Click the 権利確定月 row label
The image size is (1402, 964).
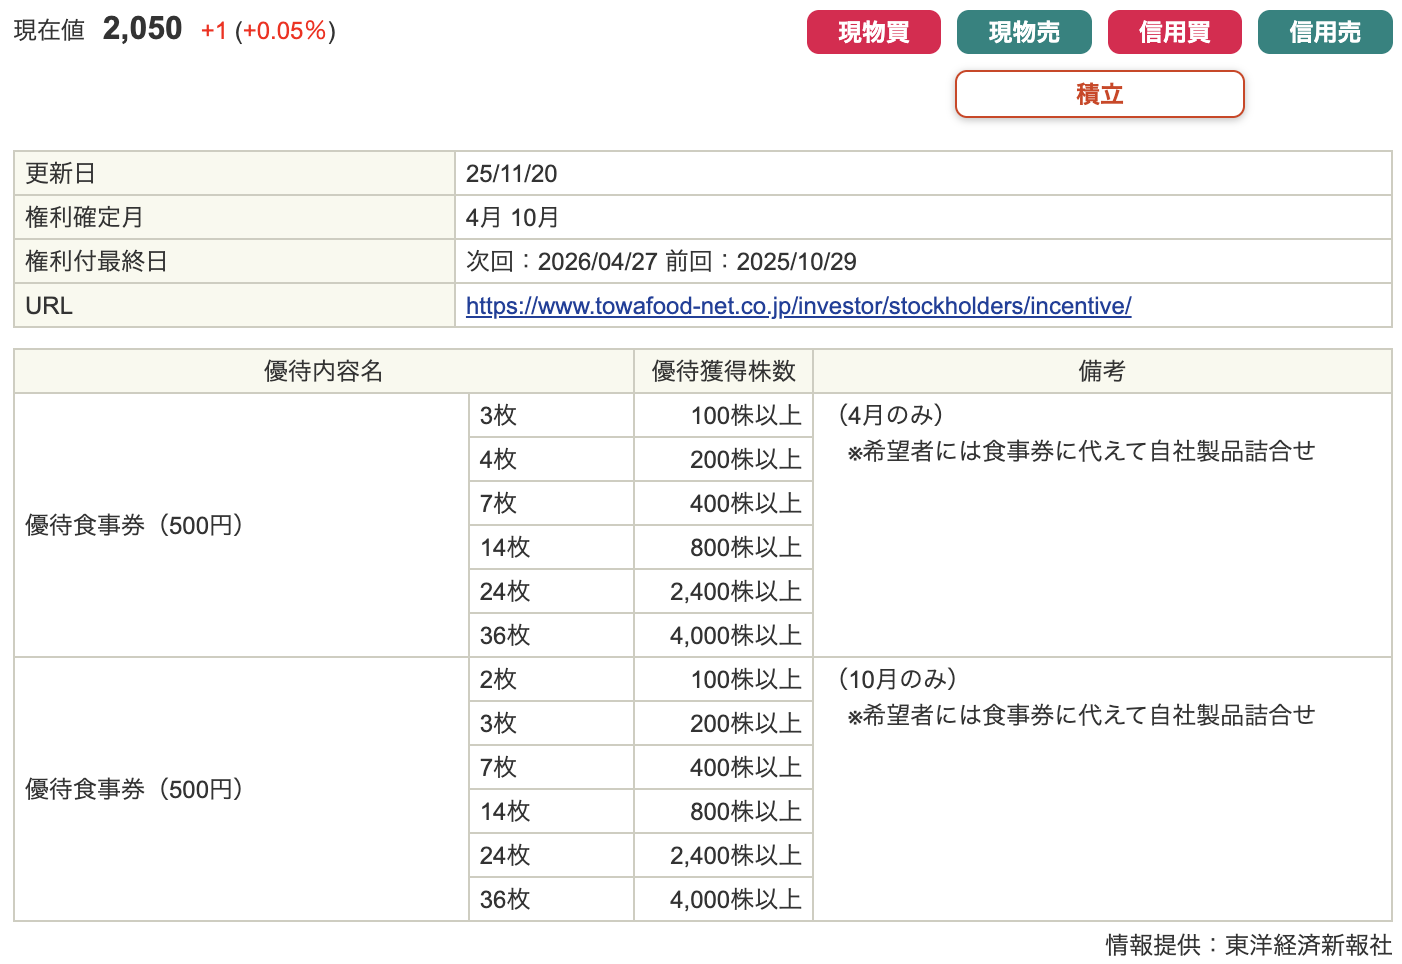[x=84, y=218]
